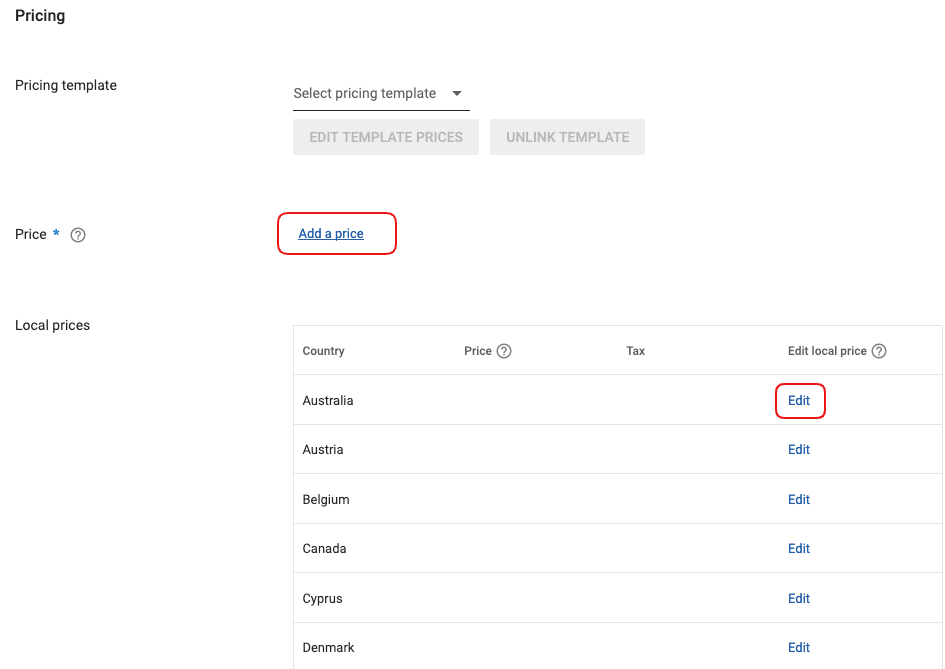Edit the local price for Australia
This screenshot has height=669, width=945.
tap(799, 401)
